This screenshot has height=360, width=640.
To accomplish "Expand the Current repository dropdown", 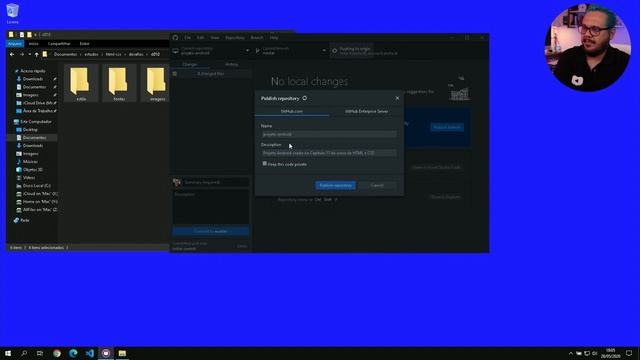I will pos(211,51).
